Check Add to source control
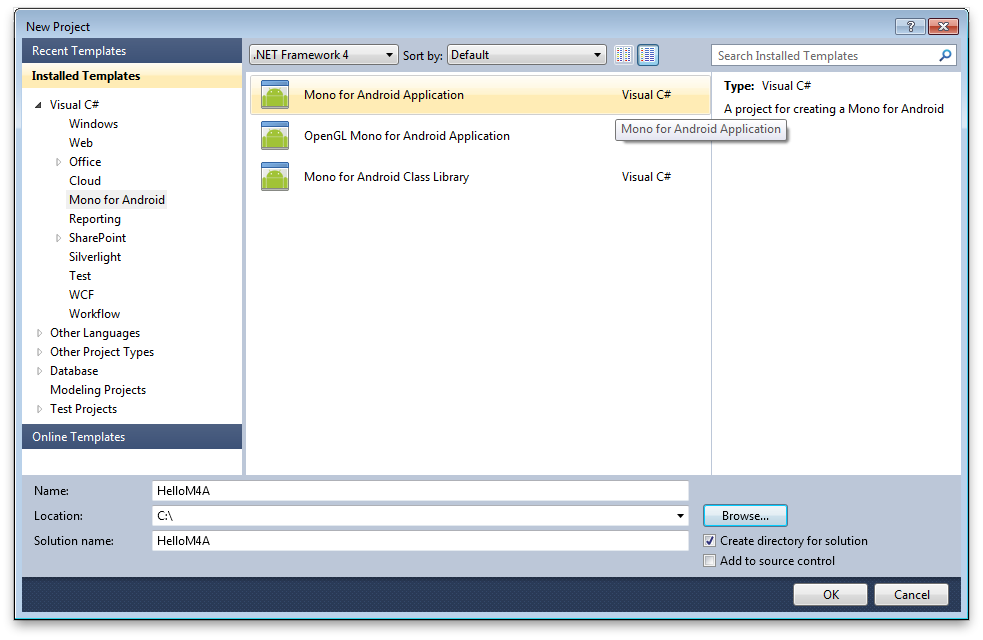983x640 pixels. point(710,561)
